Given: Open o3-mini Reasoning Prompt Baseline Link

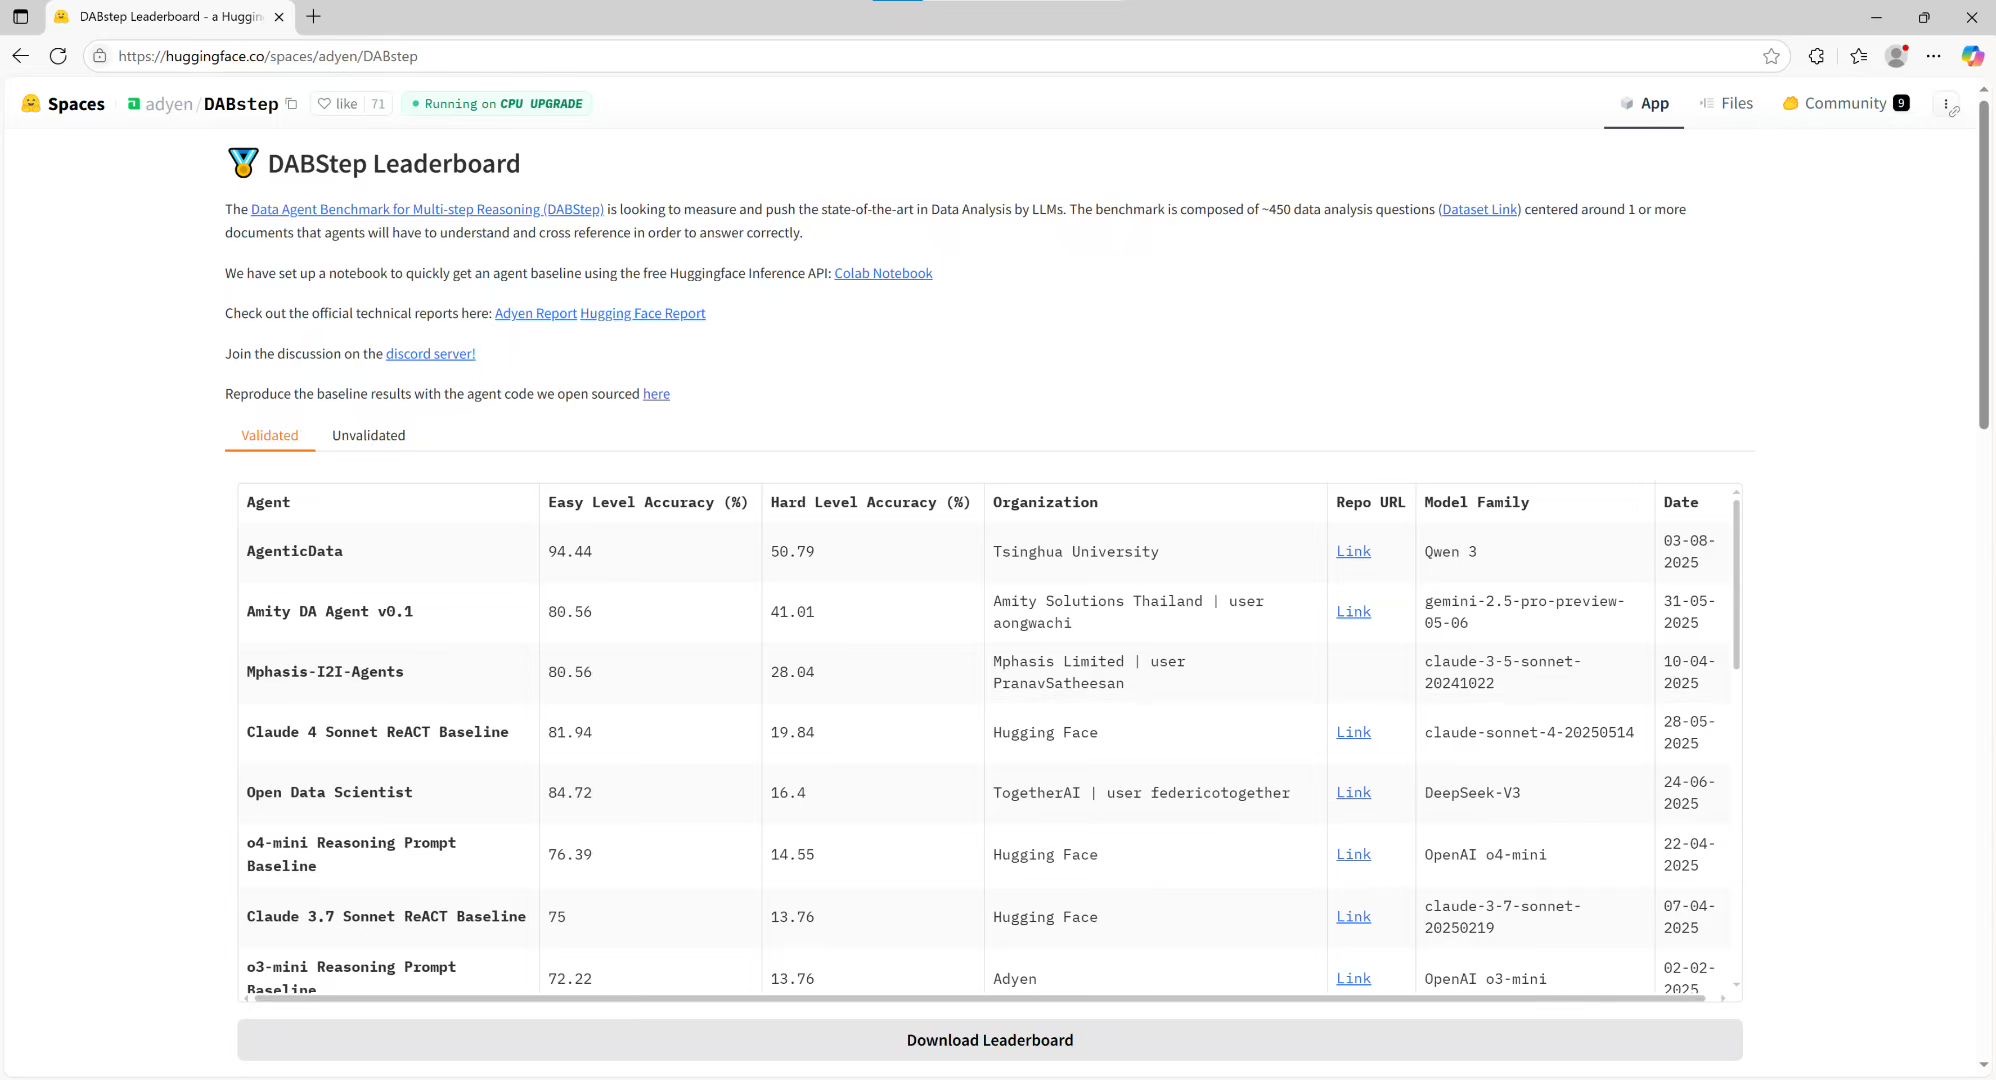Looking at the screenshot, I should (x=1353, y=978).
